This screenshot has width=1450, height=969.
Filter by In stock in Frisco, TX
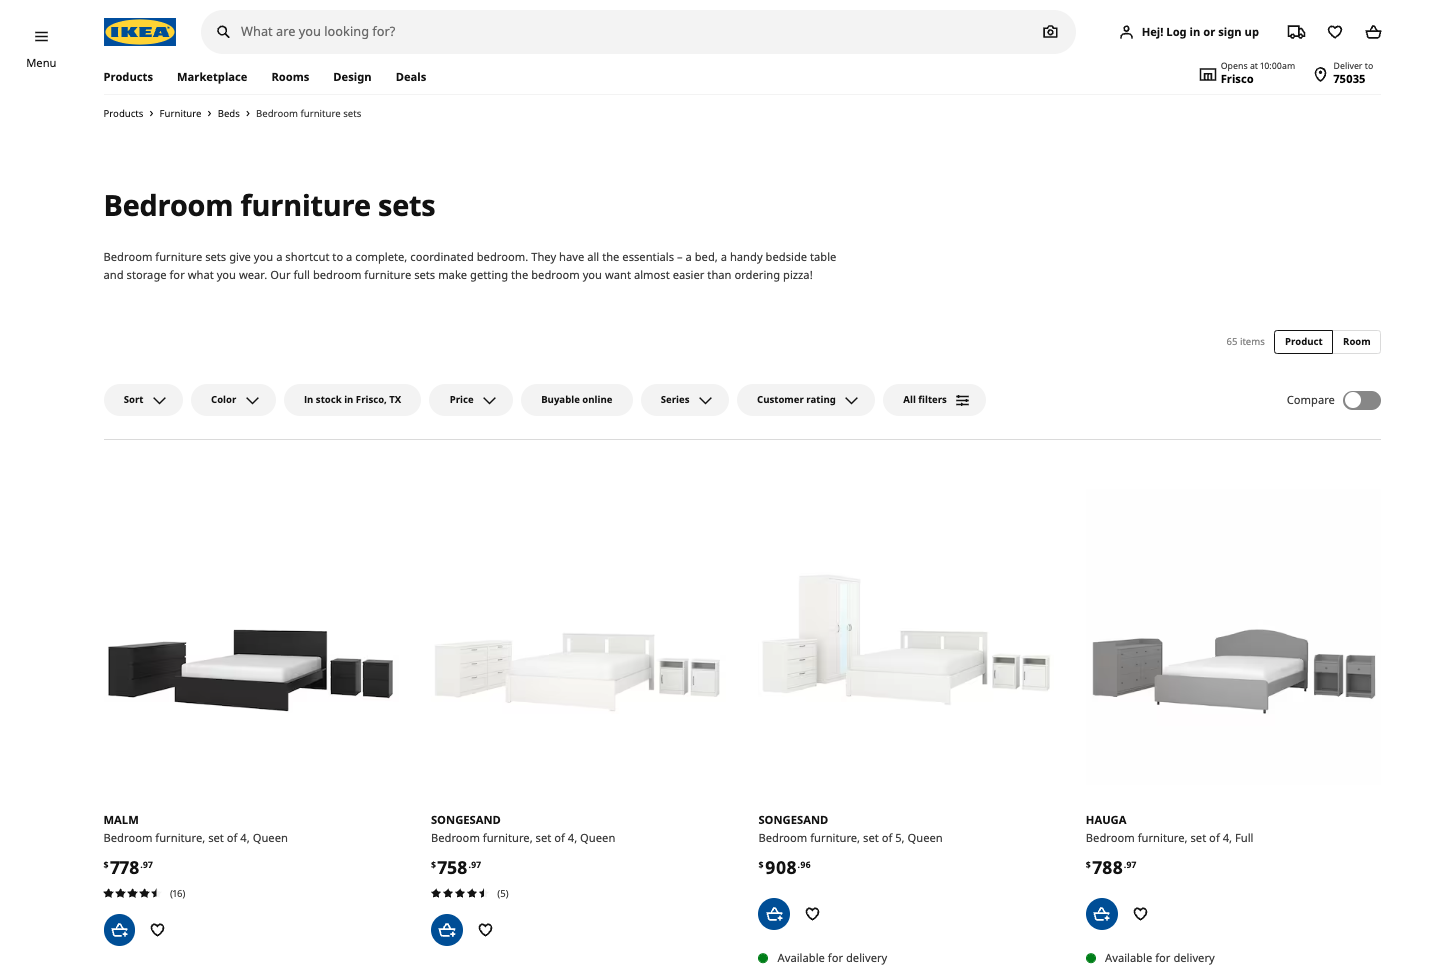(352, 400)
